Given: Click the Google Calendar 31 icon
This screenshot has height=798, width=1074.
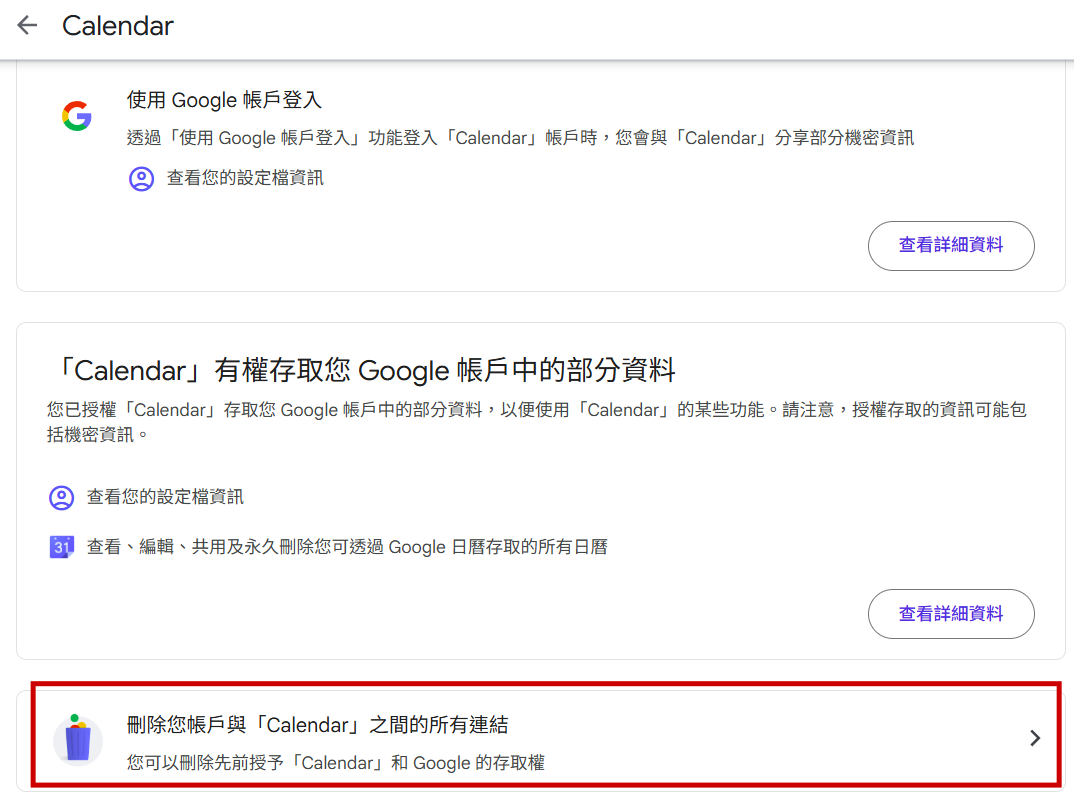Looking at the screenshot, I should pyautogui.click(x=62, y=547).
